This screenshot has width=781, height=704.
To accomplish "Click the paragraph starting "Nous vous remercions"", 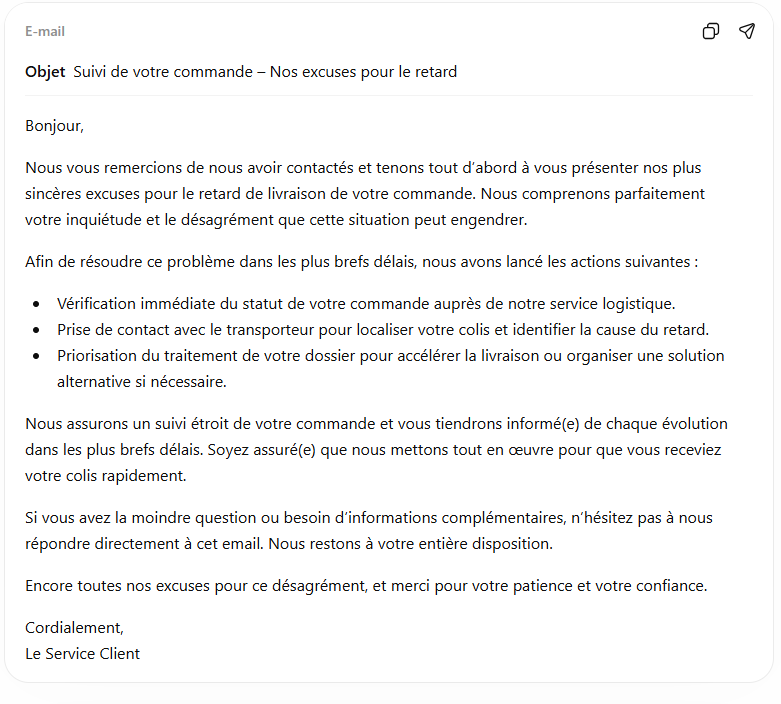I will pos(365,193).
